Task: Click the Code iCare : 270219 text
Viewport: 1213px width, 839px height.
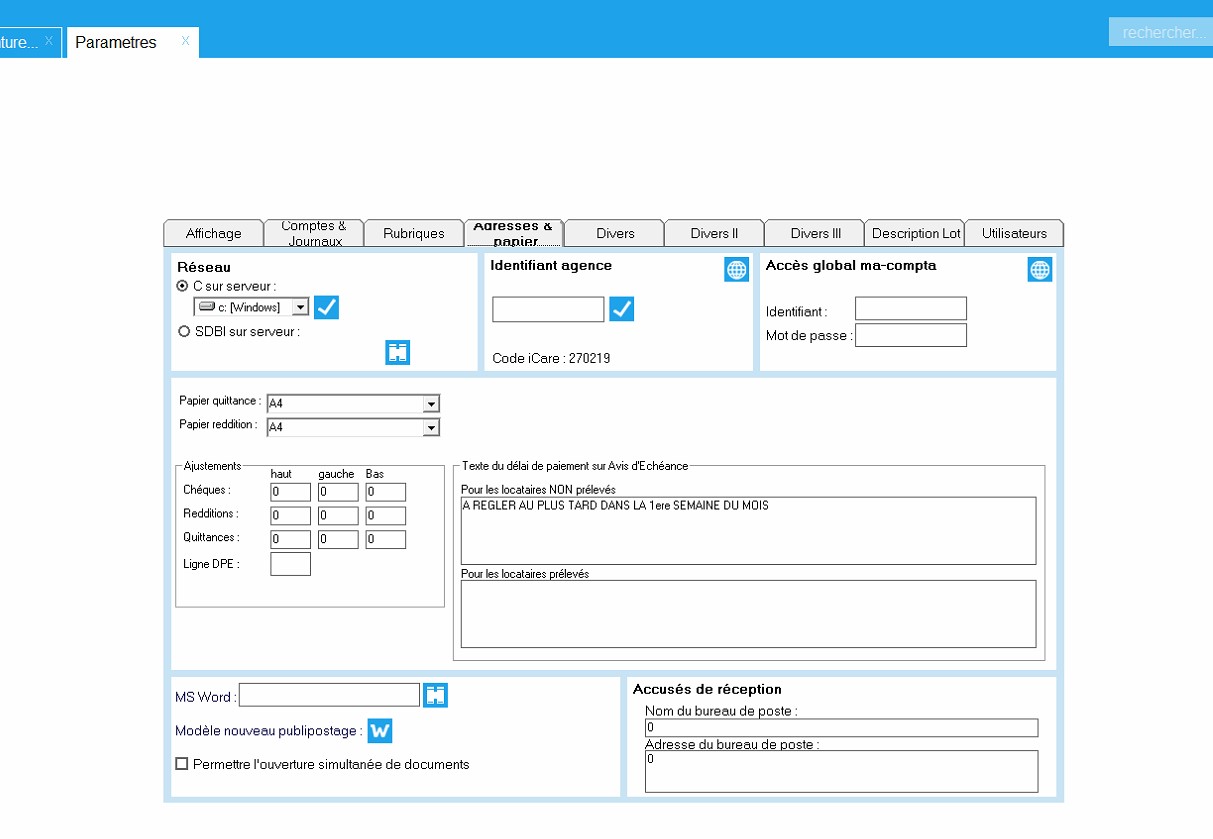Action: (x=551, y=358)
